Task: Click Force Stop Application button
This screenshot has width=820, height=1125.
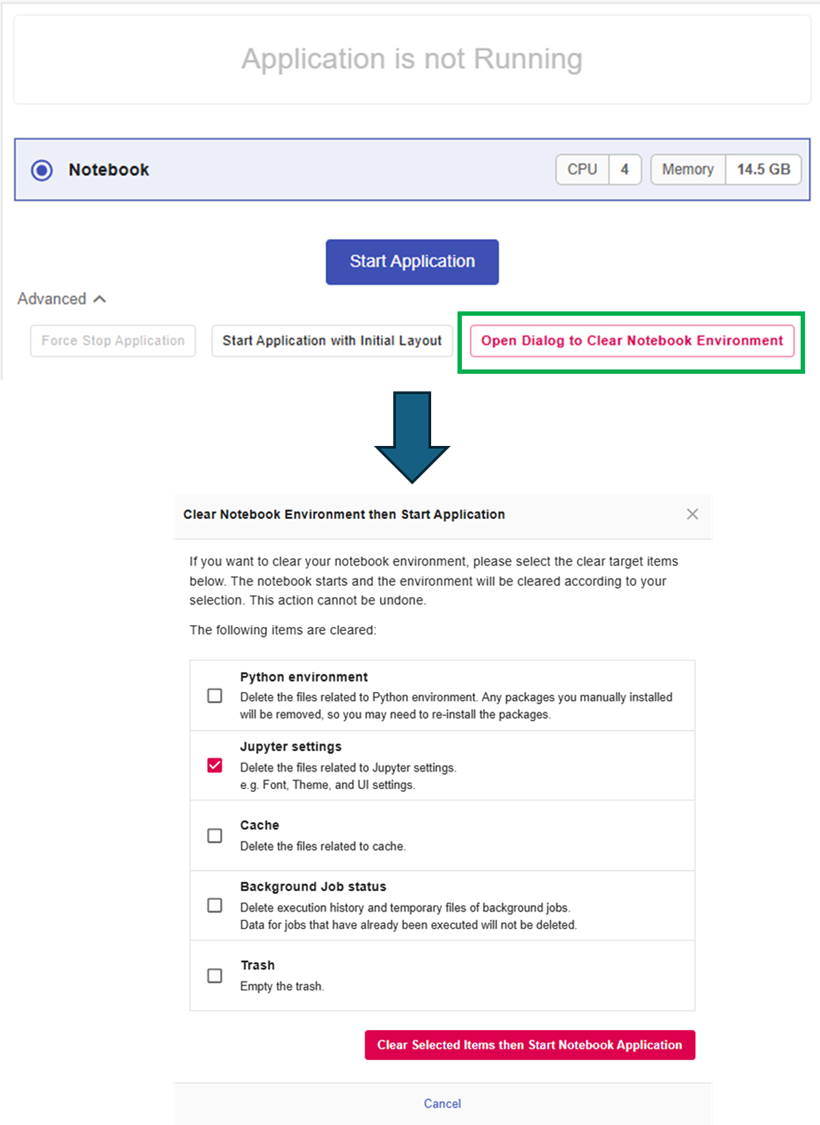Action: [113, 341]
